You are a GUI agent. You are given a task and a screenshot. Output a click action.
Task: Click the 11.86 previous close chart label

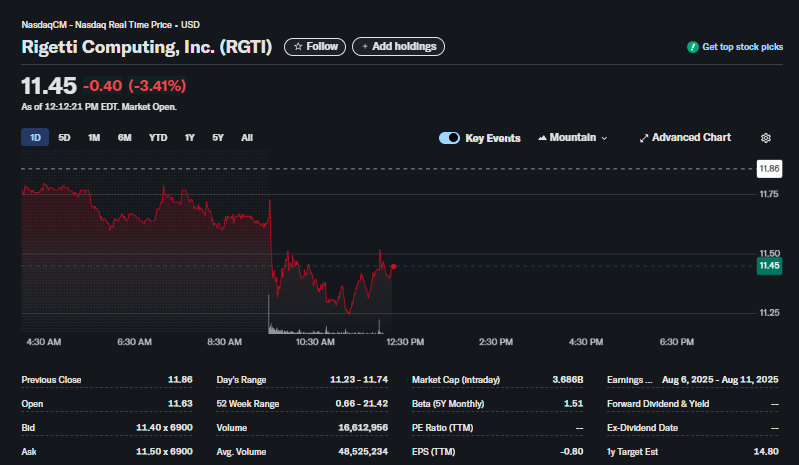(769, 169)
